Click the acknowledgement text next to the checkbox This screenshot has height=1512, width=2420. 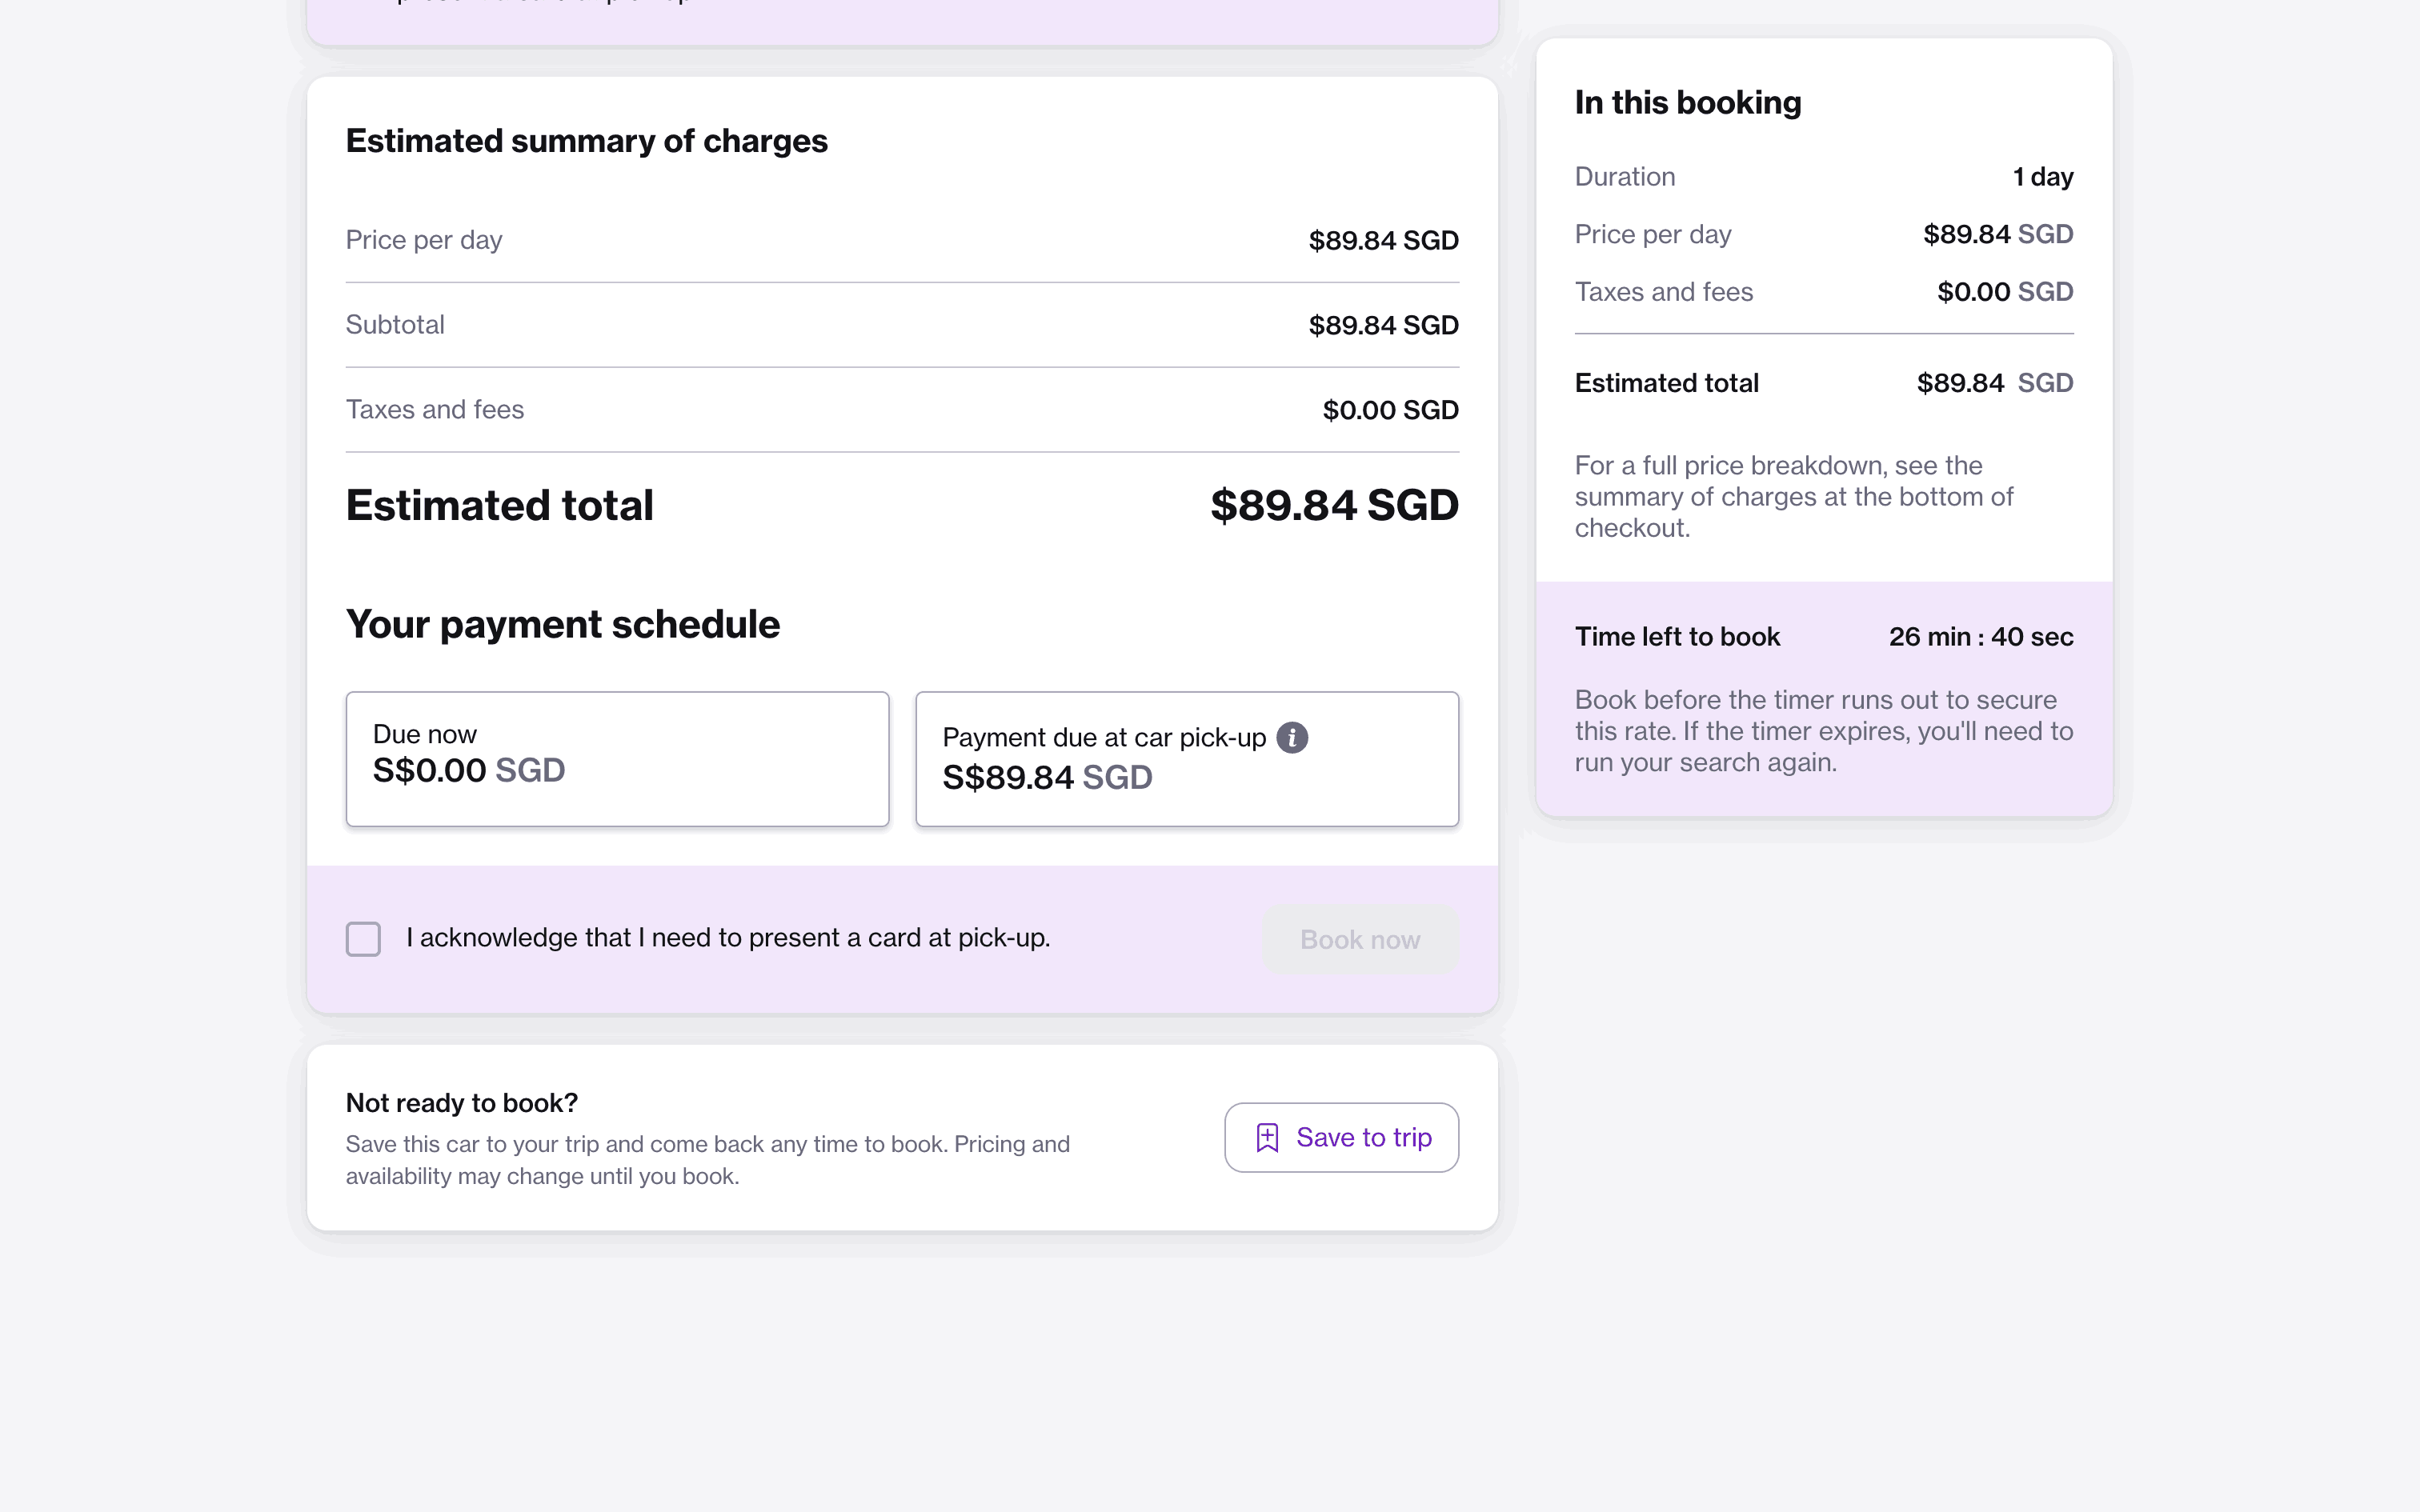pyautogui.click(x=727, y=938)
